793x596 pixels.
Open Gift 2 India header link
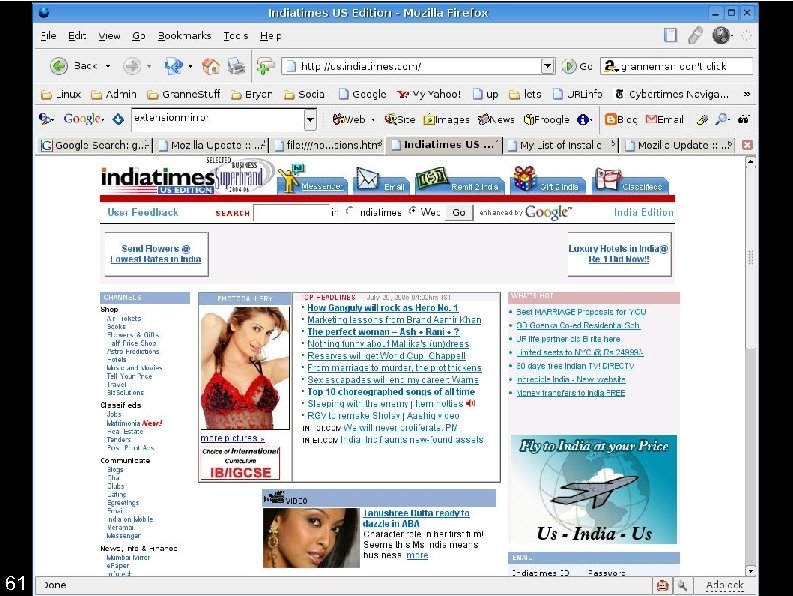pos(559,187)
